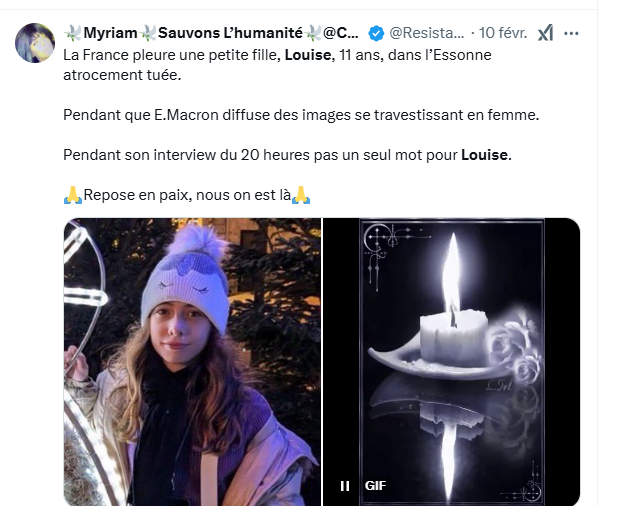Click the praying hands emoji after "là"
This screenshot has height=506, width=623.
[x=301, y=195]
